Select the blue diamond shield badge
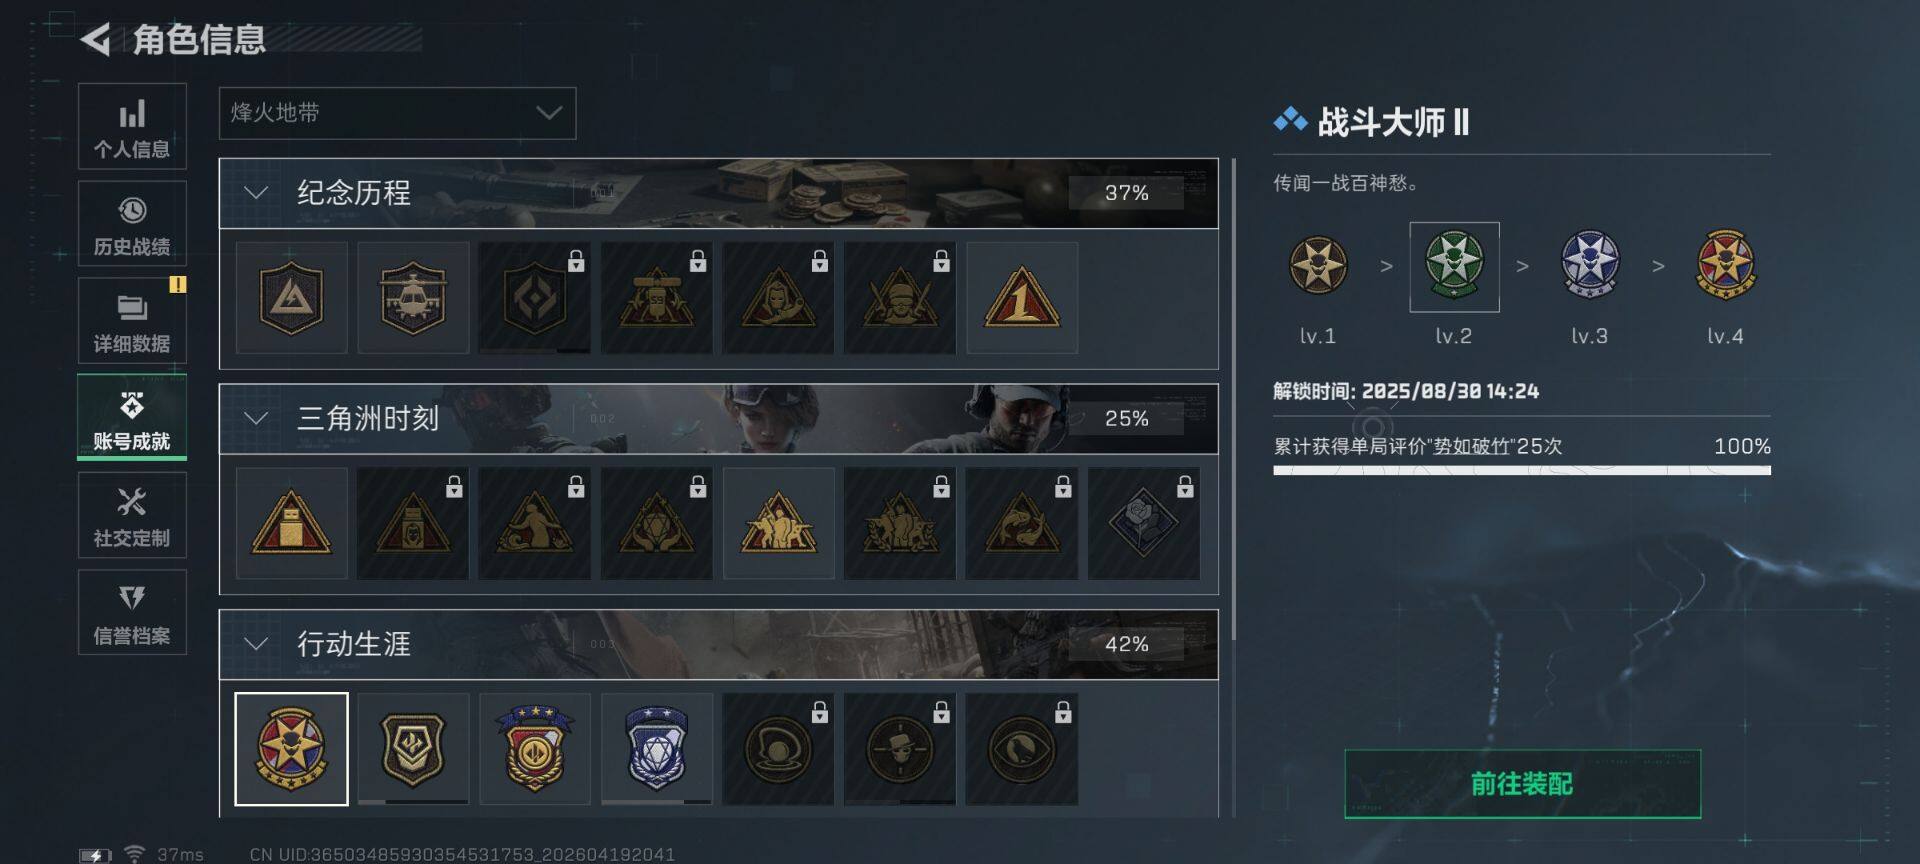This screenshot has height=864, width=1920. pyautogui.click(x=656, y=749)
